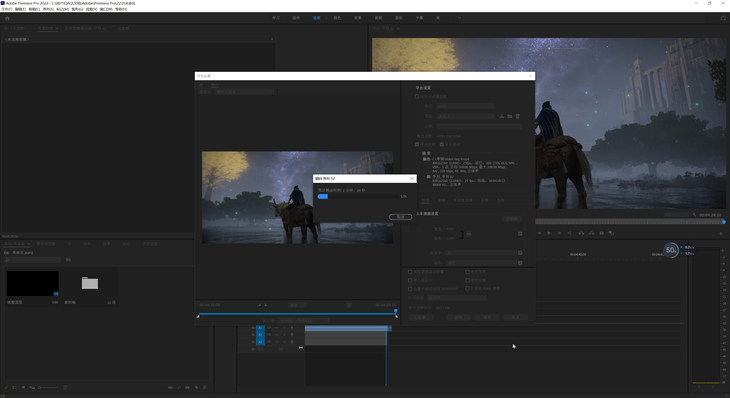Open the export preset dropdown
730x398 pixels.
tap(466, 116)
